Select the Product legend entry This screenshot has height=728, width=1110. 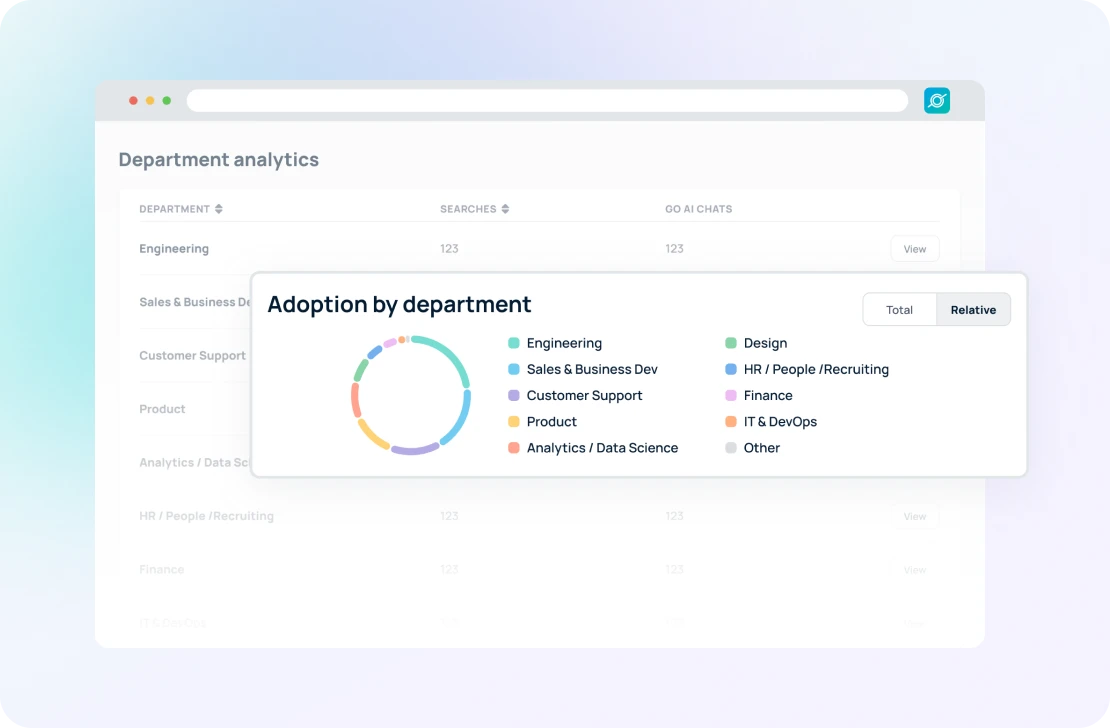552,422
